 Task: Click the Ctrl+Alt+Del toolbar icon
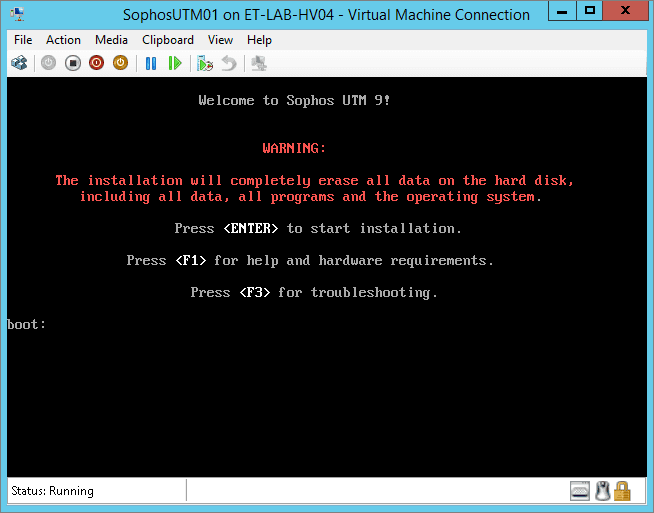pos(19,63)
